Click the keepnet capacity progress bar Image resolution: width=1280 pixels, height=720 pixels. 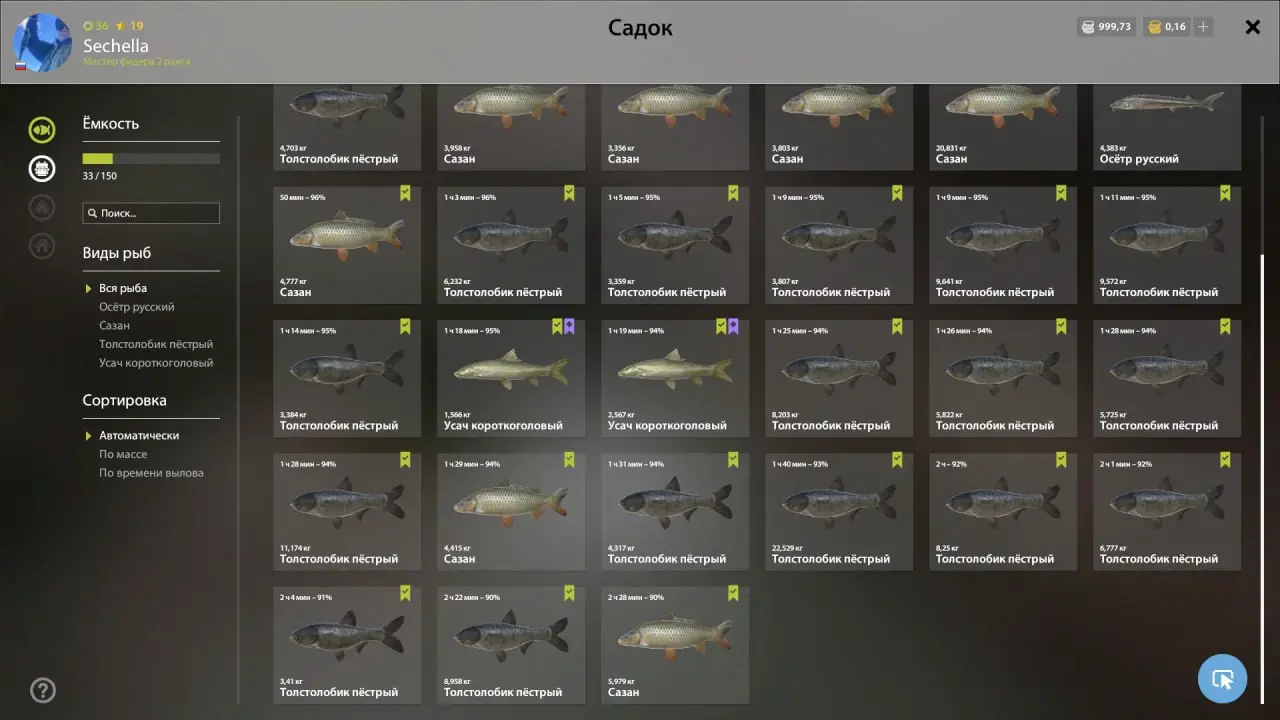pyautogui.click(x=151, y=158)
